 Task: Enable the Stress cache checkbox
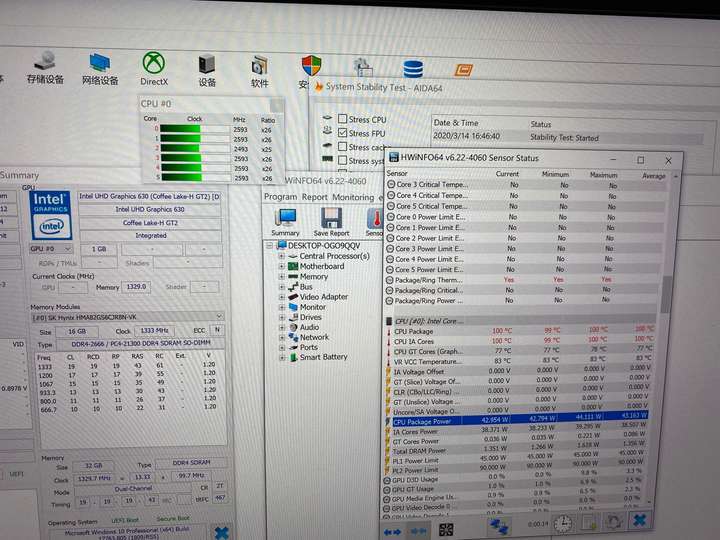[342, 146]
